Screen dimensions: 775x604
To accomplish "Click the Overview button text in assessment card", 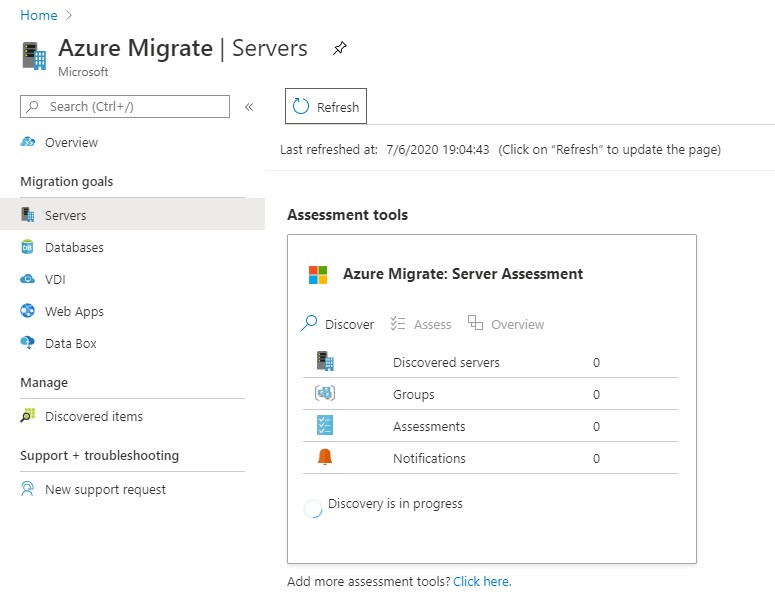I will [x=517, y=324].
